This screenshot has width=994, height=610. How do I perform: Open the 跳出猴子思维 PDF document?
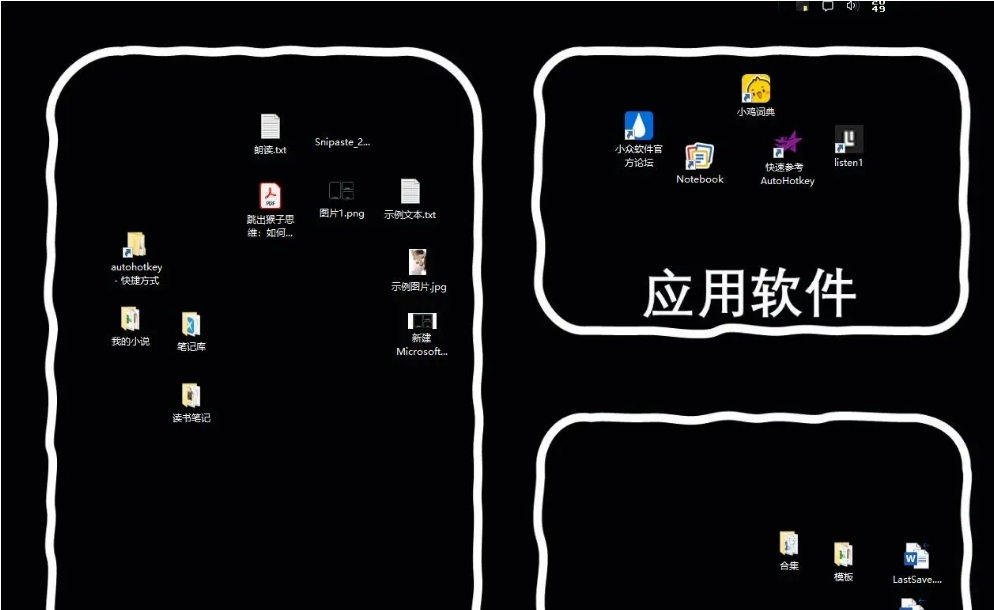pyautogui.click(x=268, y=196)
